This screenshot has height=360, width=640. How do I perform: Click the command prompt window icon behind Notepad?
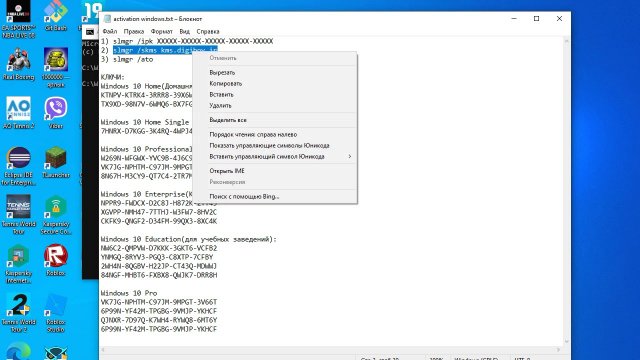(90, 32)
